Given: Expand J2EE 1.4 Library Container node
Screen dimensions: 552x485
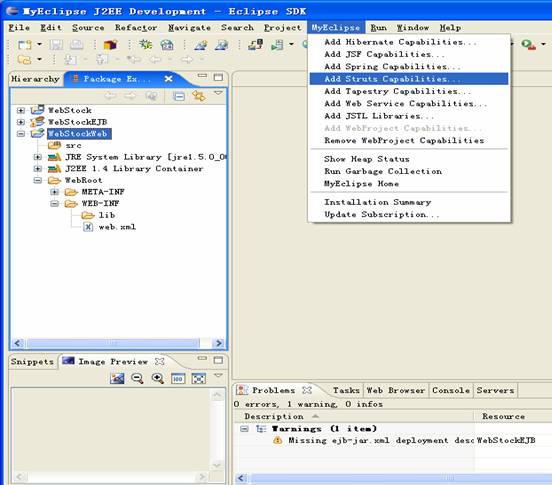Looking at the screenshot, I should 38,169.
